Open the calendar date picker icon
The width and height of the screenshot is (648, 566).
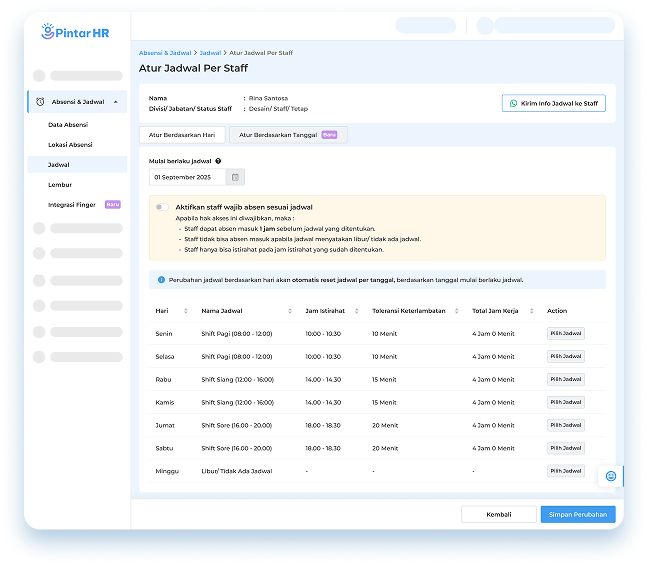point(235,177)
